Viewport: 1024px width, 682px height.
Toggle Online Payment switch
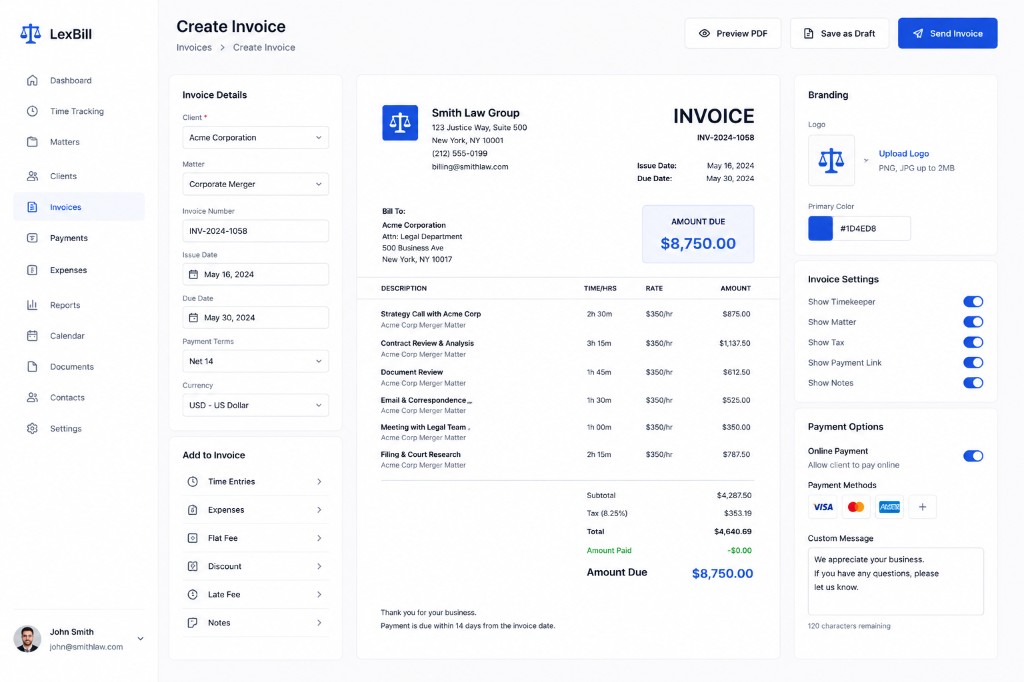(x=973, y=456)
